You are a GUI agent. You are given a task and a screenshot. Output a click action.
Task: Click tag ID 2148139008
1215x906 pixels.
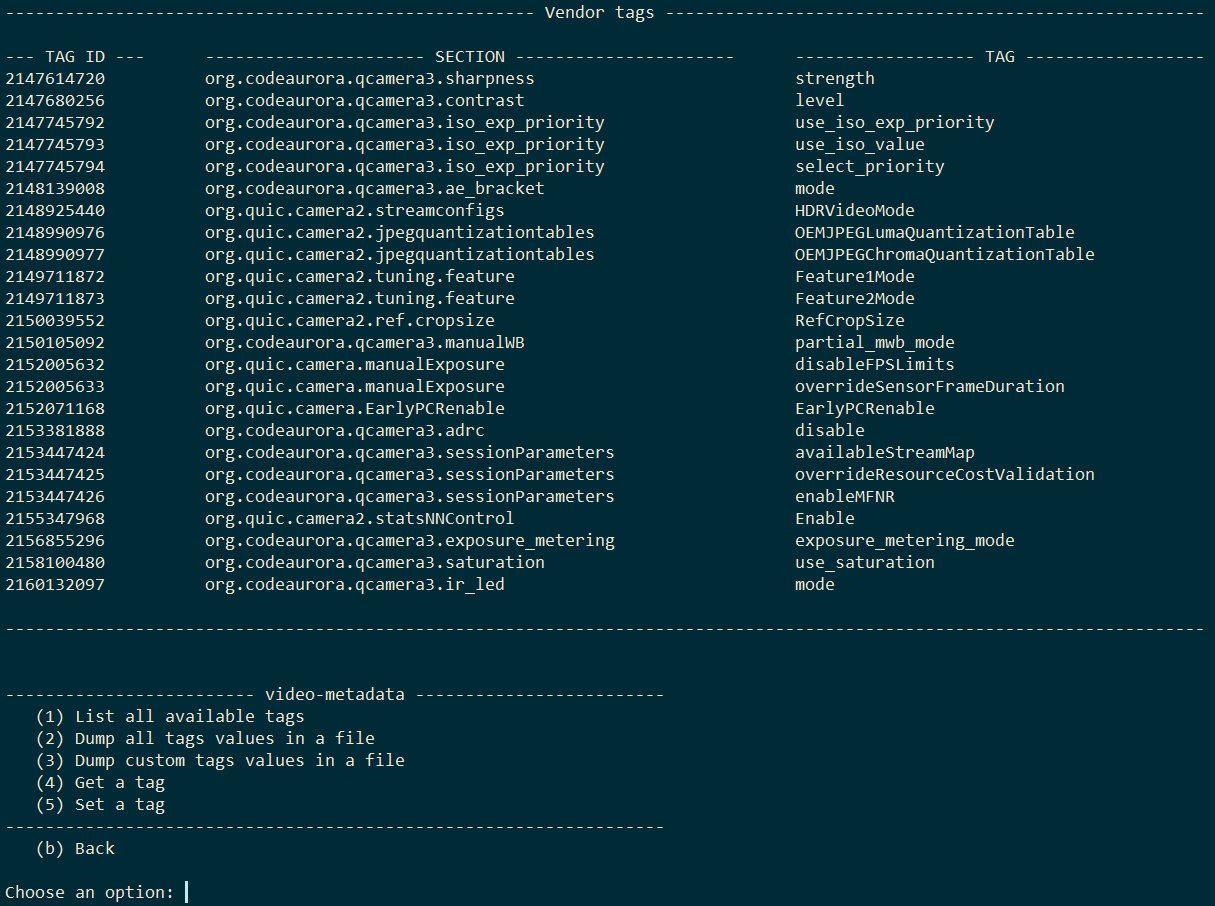click(55, 188)
